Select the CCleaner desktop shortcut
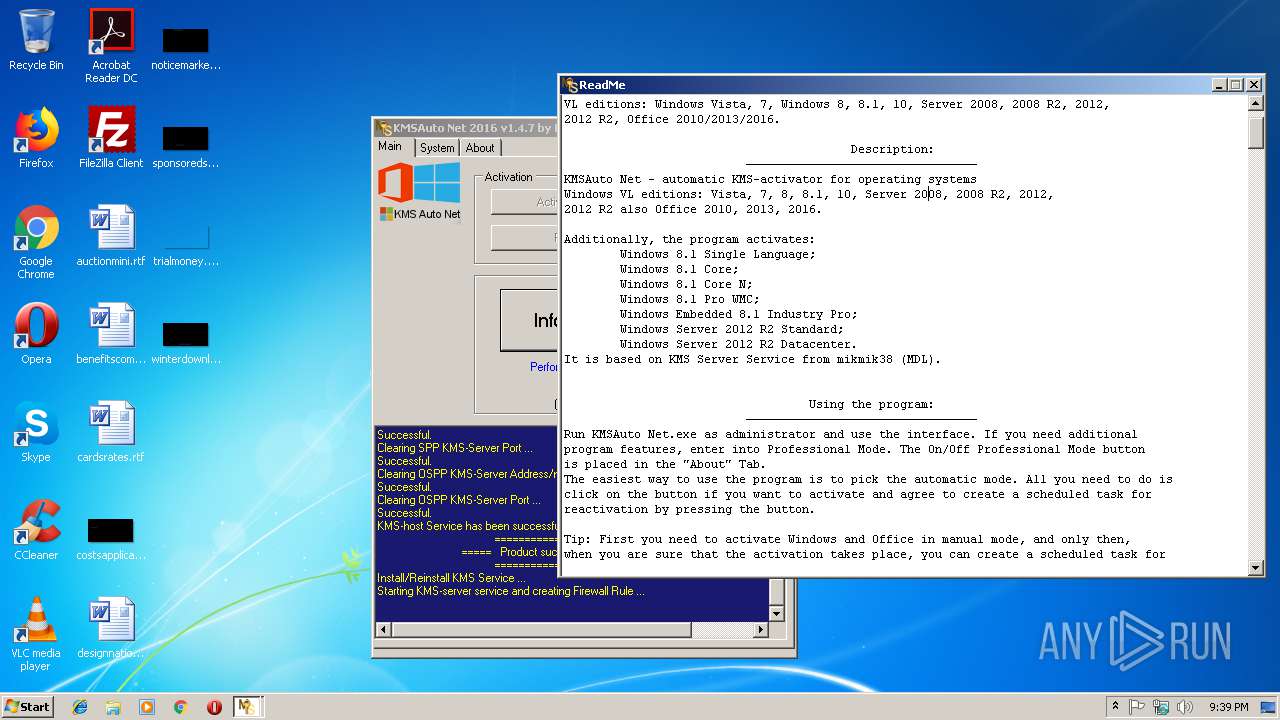Screen dimensions: 1280x720 tap(36, 530)
